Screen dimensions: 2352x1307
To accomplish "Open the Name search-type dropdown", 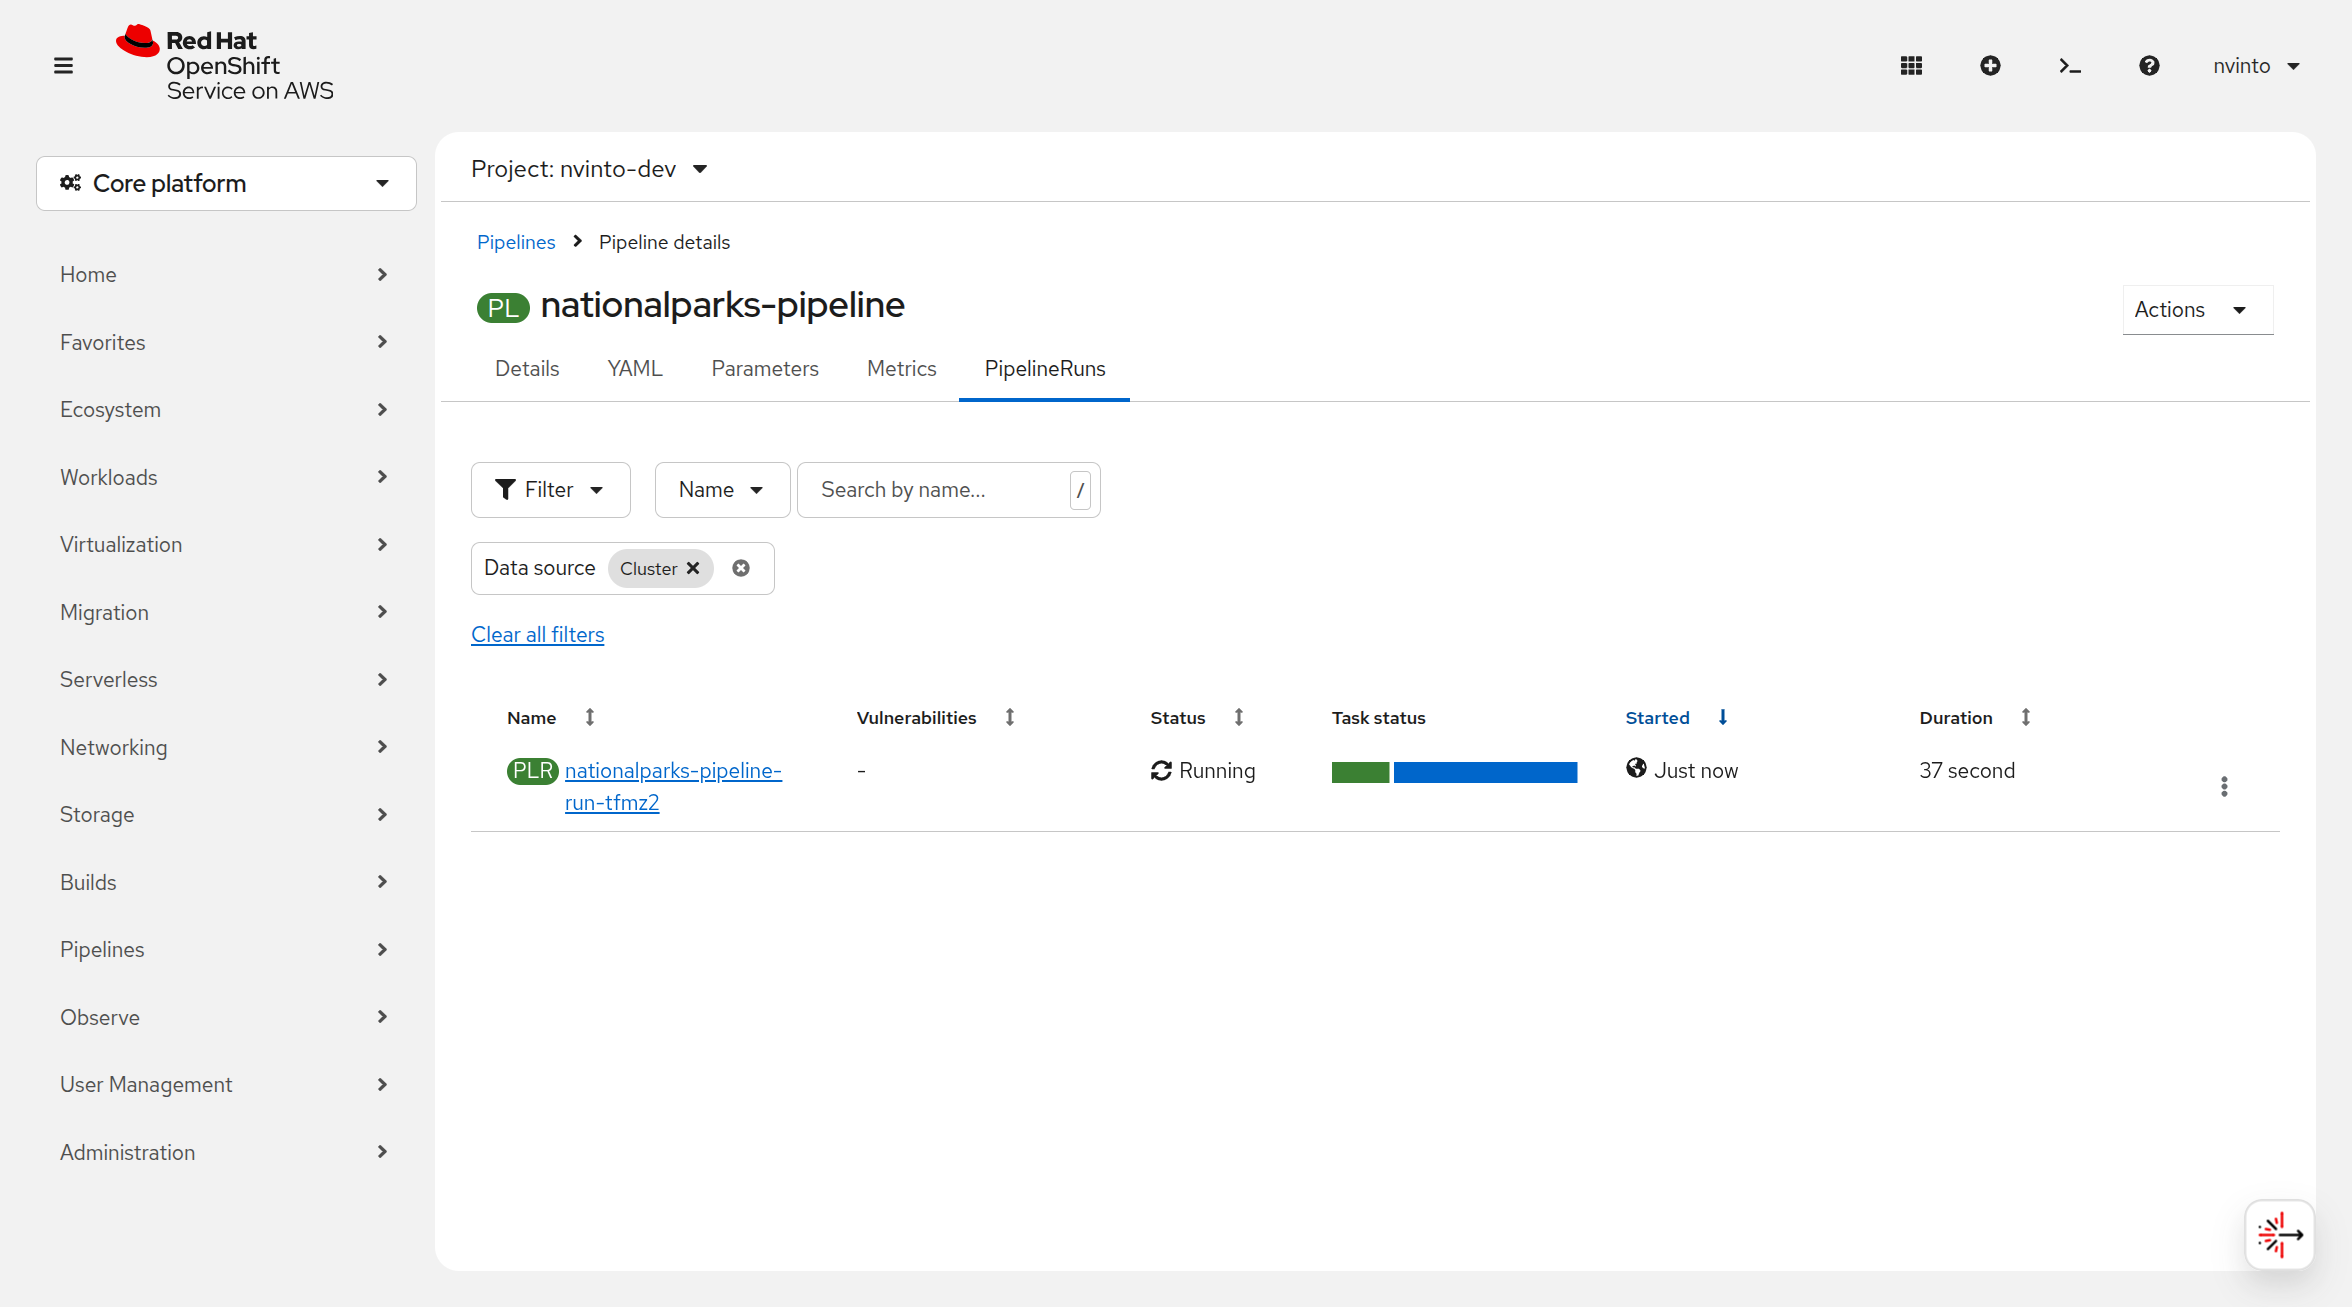I will tap(723, 490).
